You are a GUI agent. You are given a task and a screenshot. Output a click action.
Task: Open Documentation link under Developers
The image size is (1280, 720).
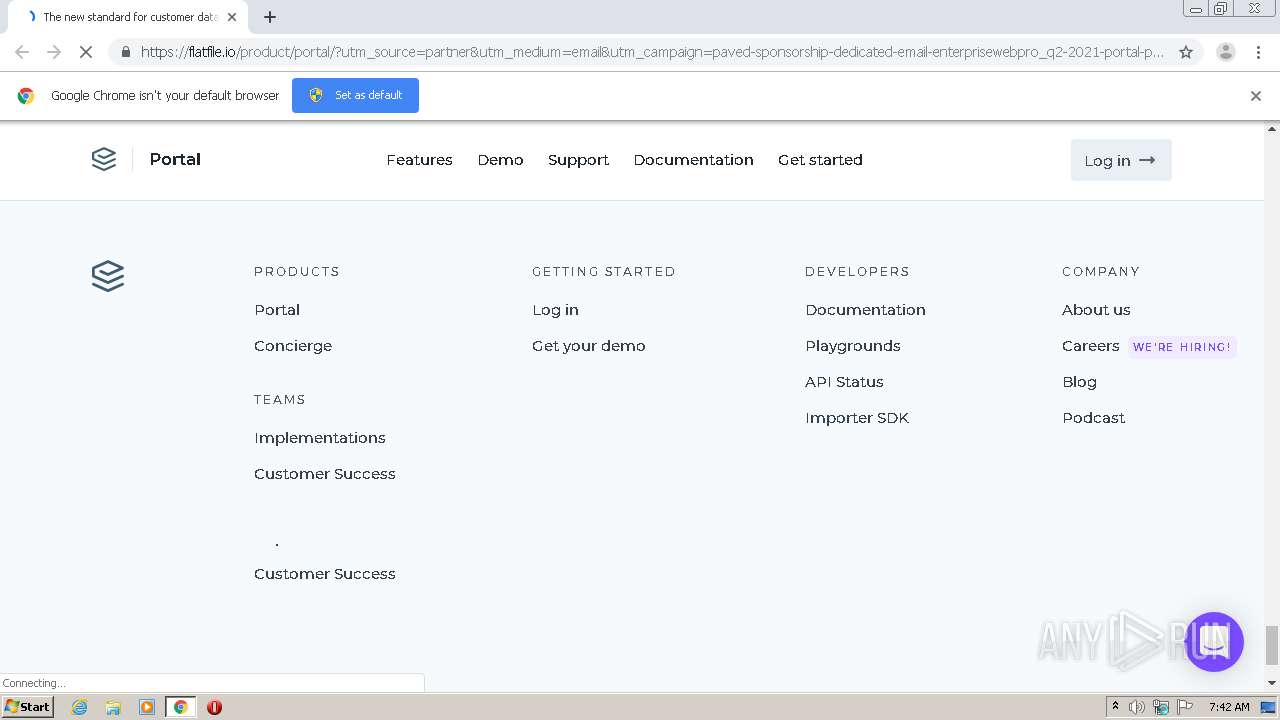pos(865,310)
